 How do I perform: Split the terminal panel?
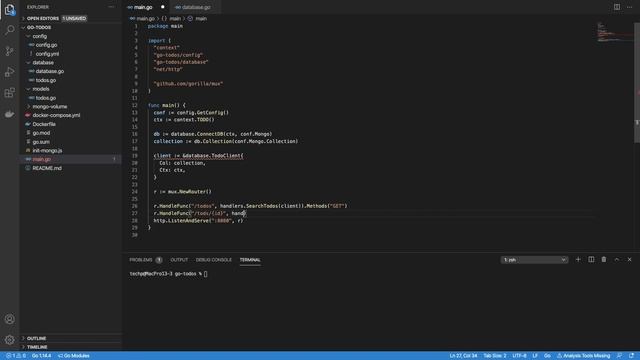[x=591, y=260]
